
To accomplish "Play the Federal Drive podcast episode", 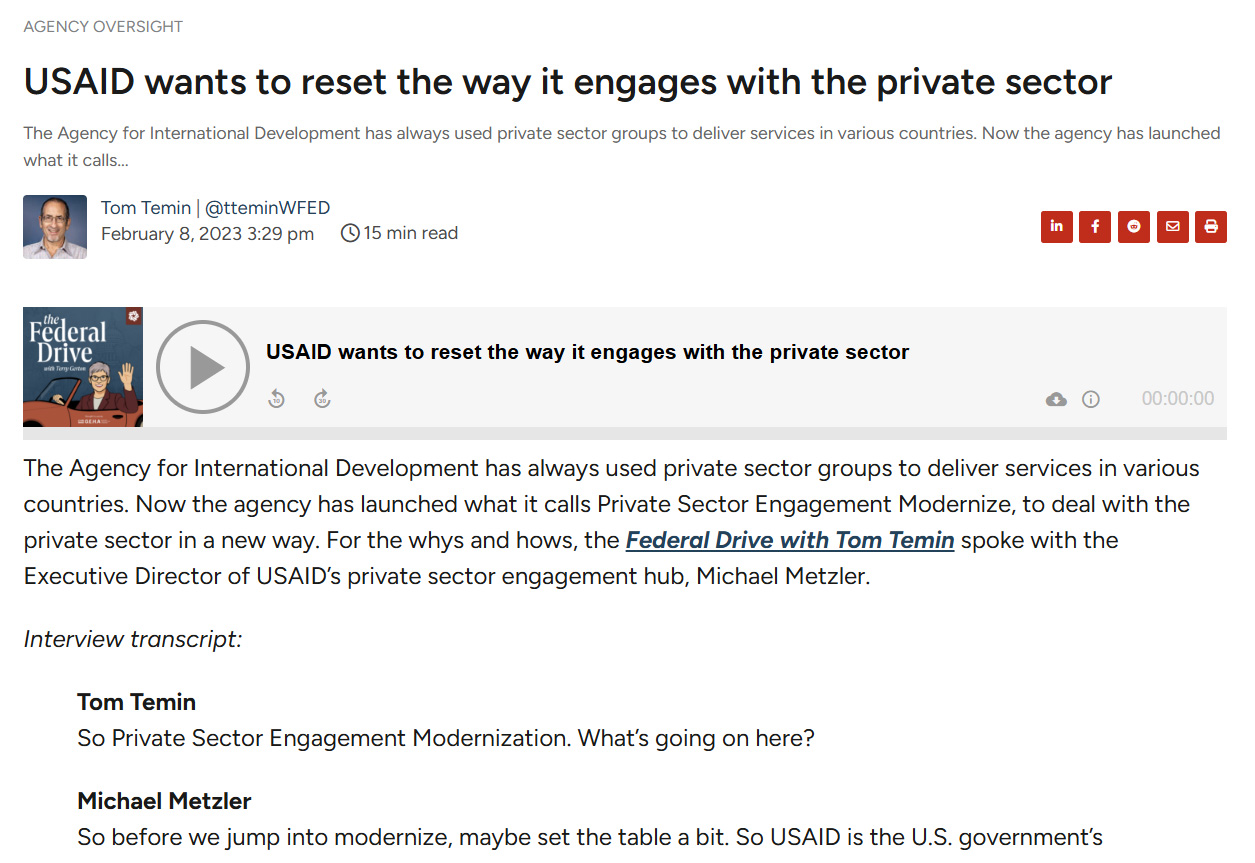I will [x=203, y=367].
